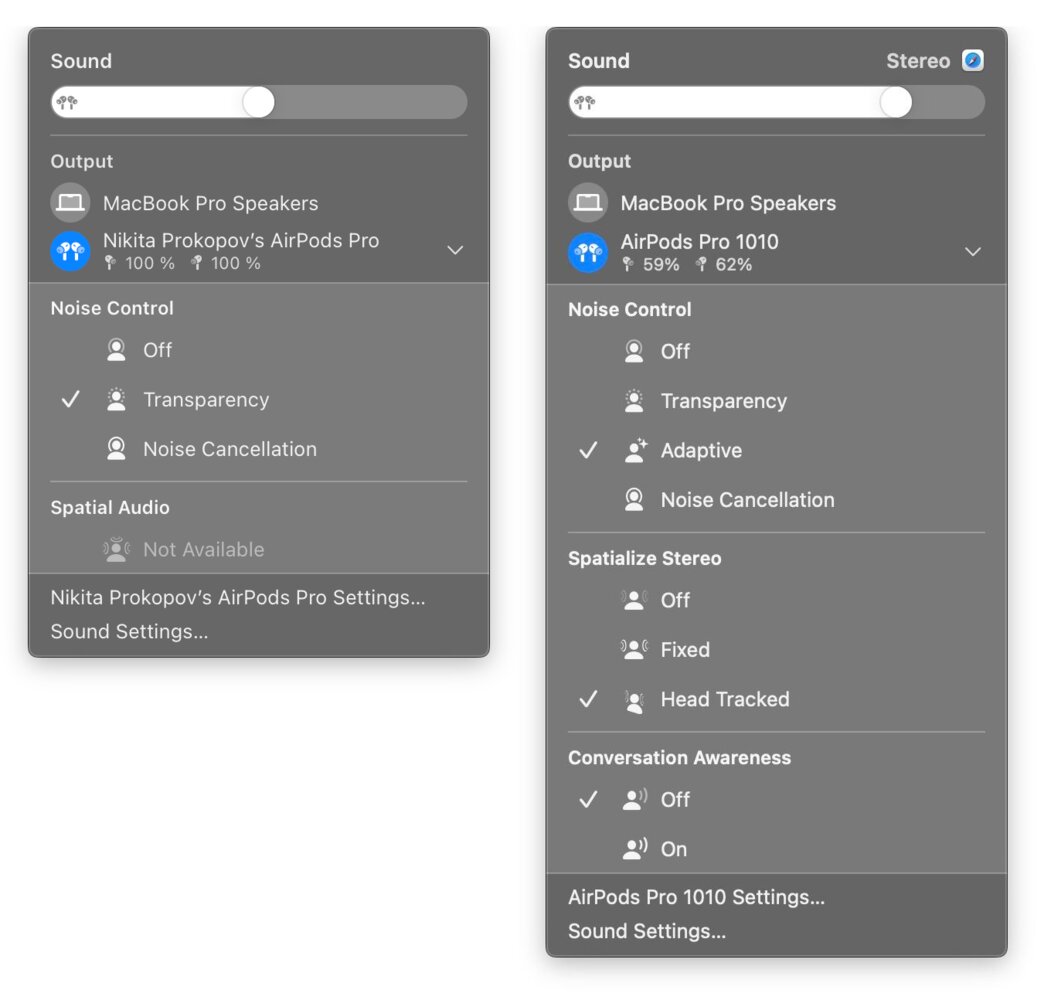
Task: Click the Conversation Awareness heading
Action: pyautogui.click(x=679, y=758)
